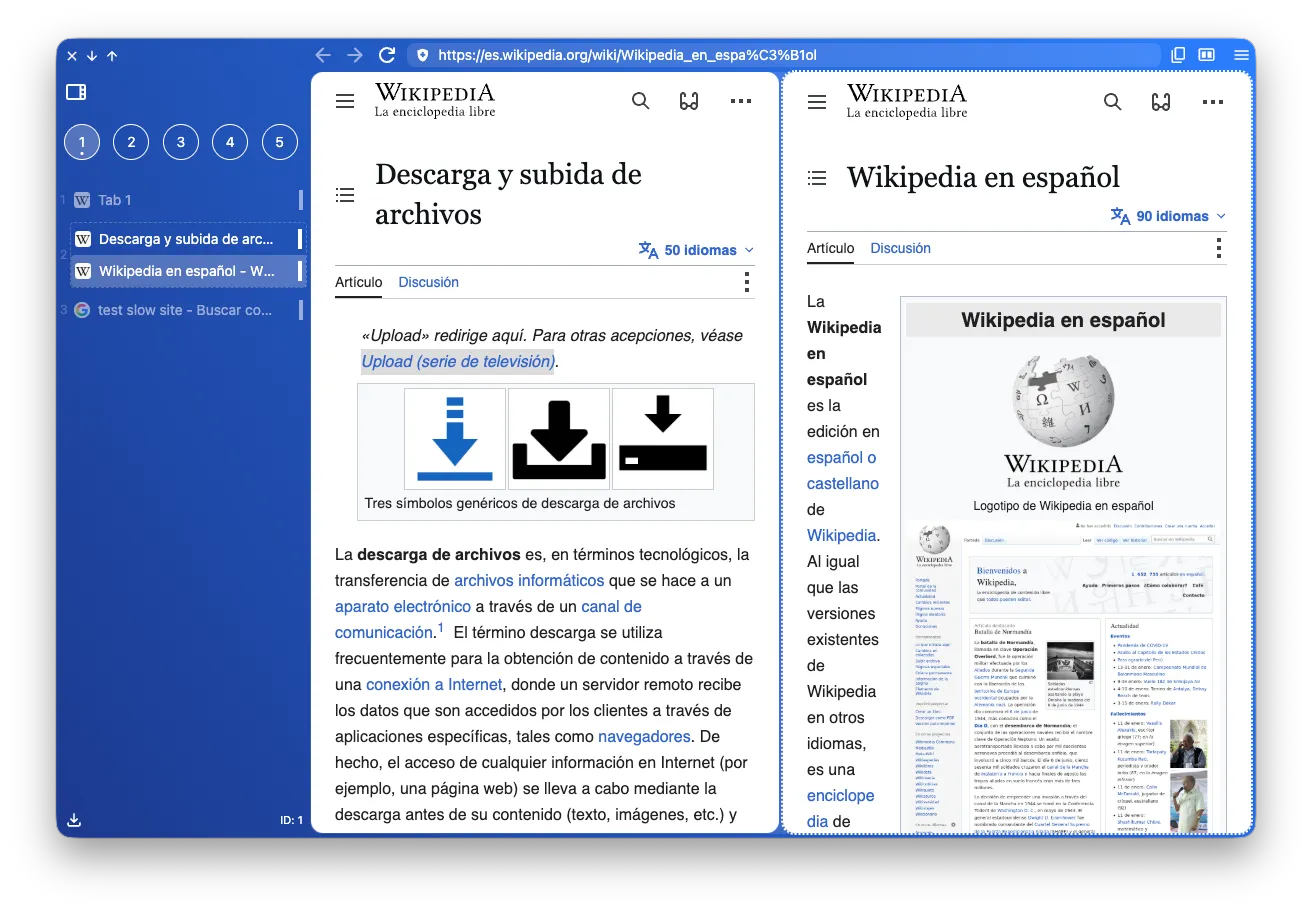Select the Artículo tab in left pane
The width and height of the screenshot is (1312, 912).
click(x=359, y=282)
